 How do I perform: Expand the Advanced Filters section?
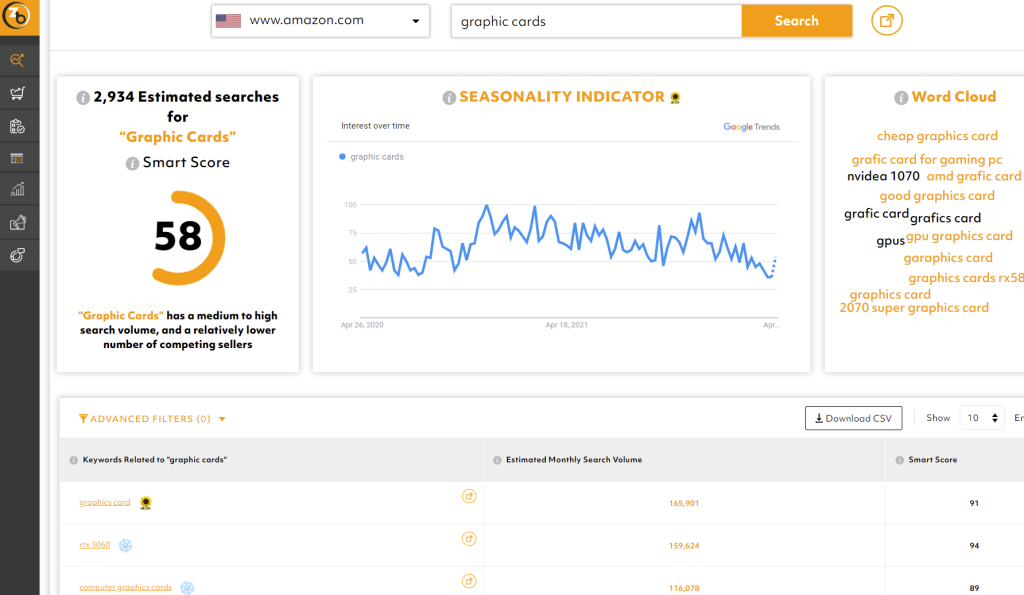(150, 418)
